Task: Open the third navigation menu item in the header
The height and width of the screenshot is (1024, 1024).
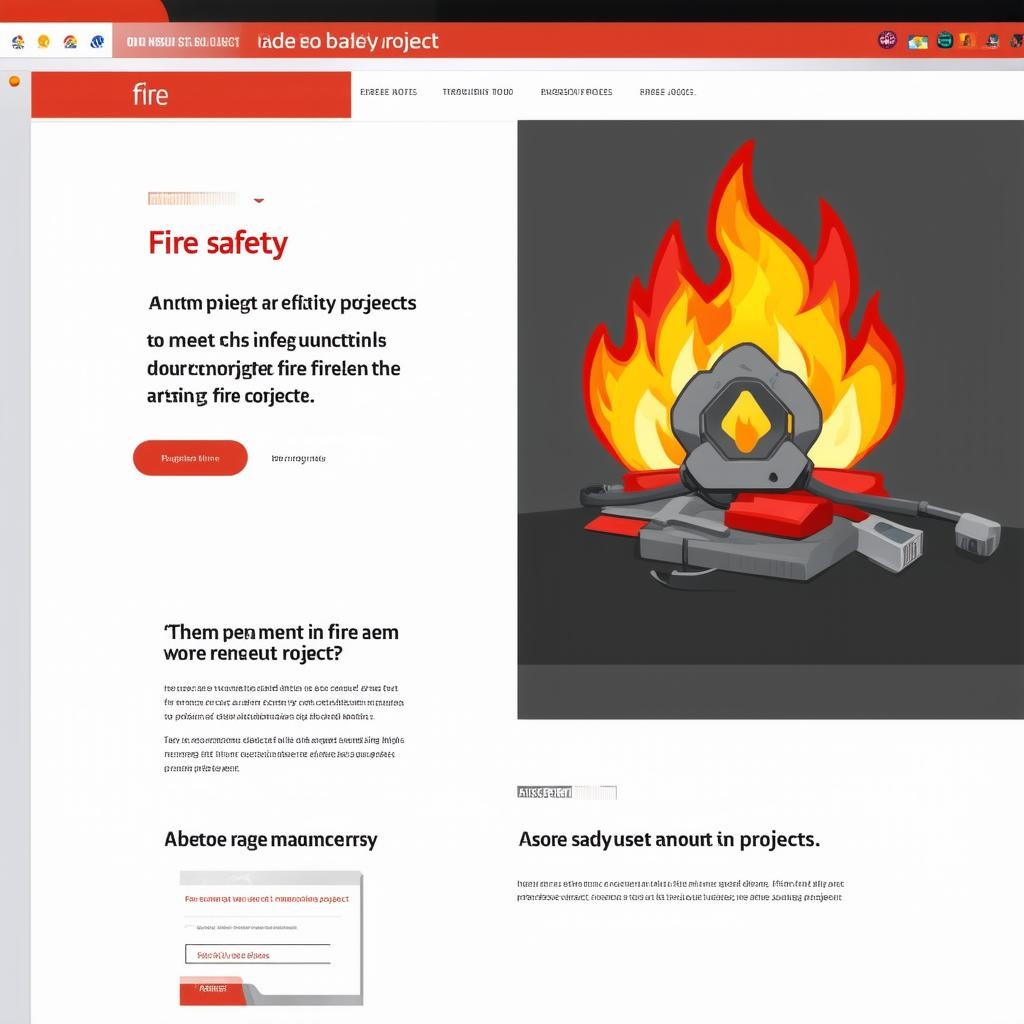Action: coord(576,92)
